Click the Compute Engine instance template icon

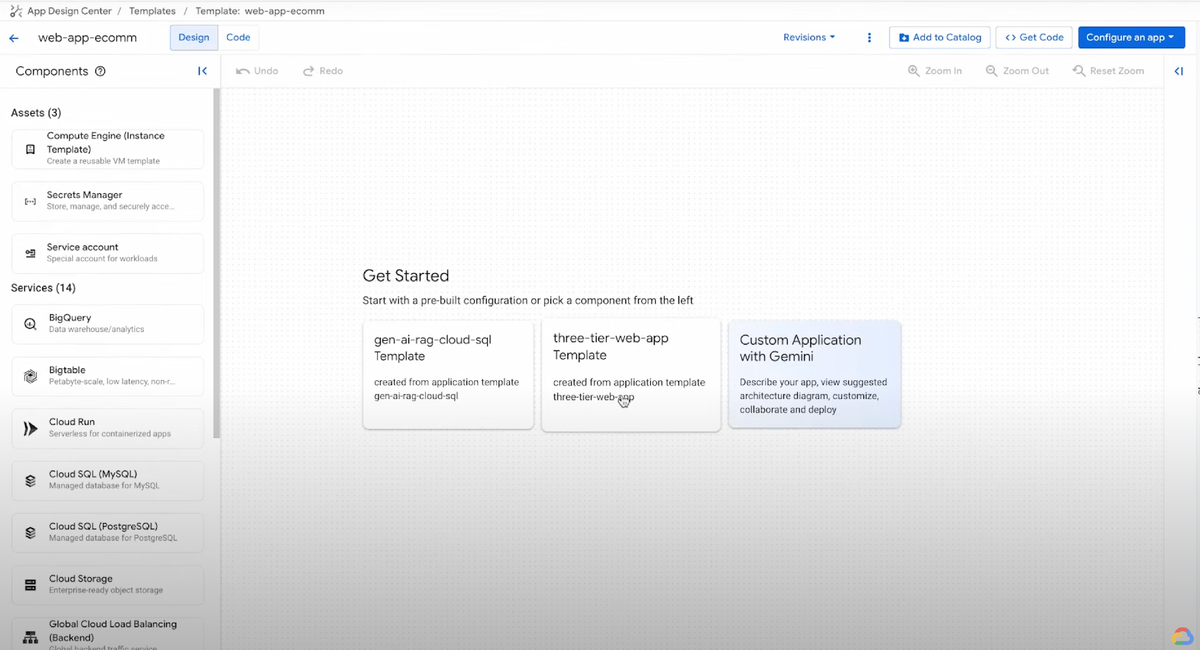pos(30,149)
